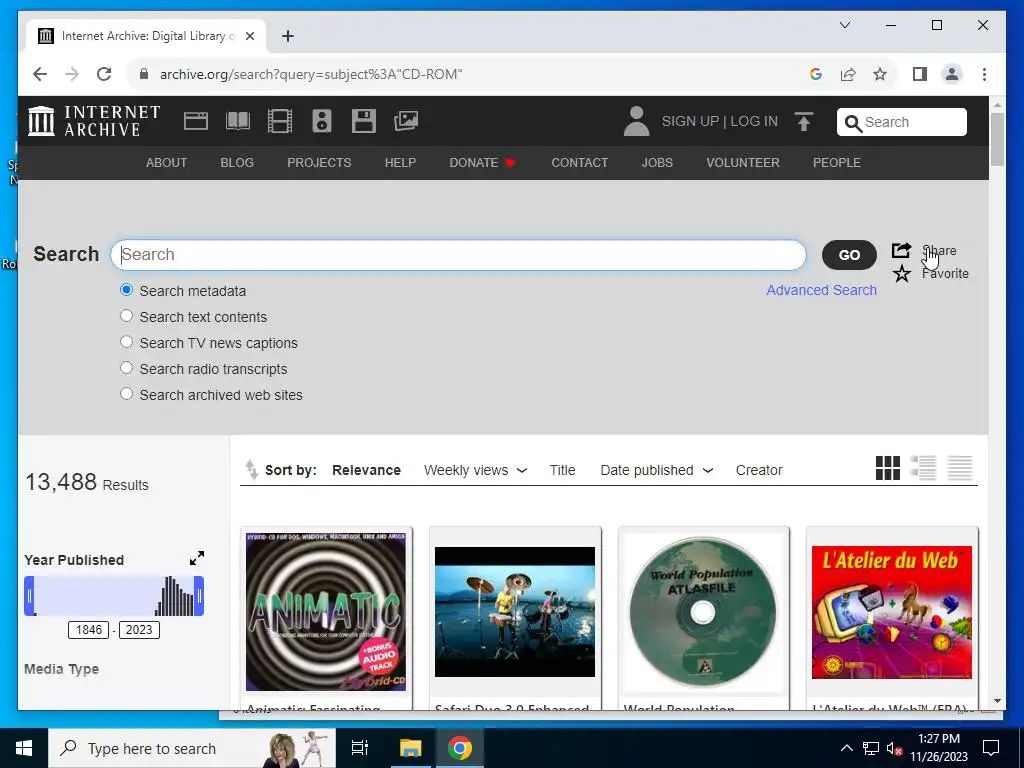1024x768 pixels.
Task: Select Search TV news captions option
Action: pyautogui.click(x=127, y=342)
